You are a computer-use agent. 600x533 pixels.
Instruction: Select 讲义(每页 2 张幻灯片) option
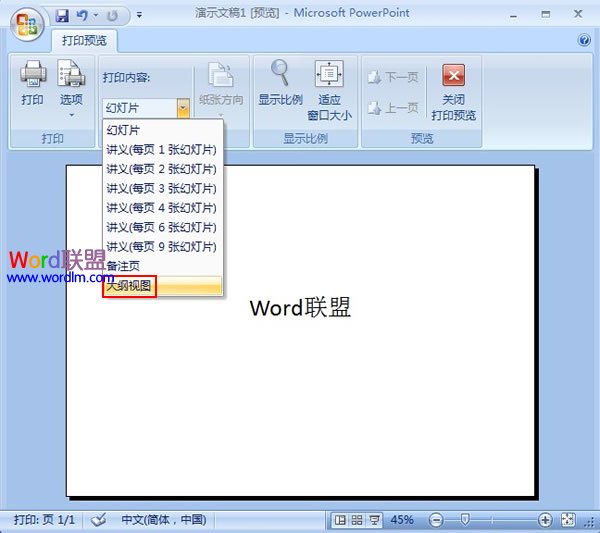[163, 169]
